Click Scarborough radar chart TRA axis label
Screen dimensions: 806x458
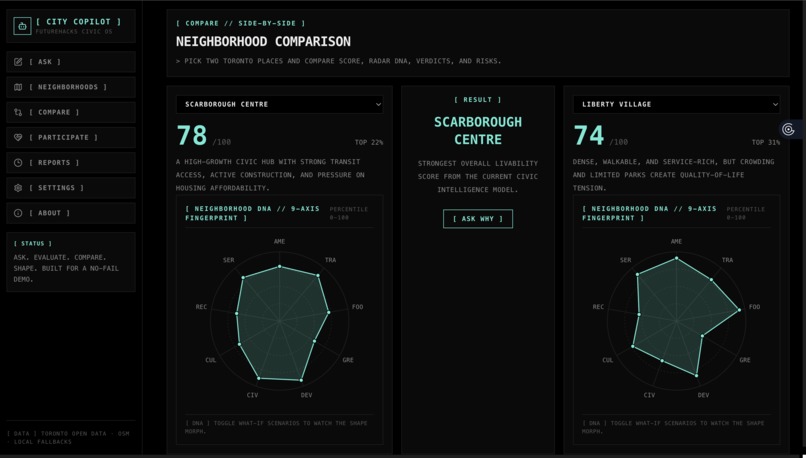coord(331,260)
